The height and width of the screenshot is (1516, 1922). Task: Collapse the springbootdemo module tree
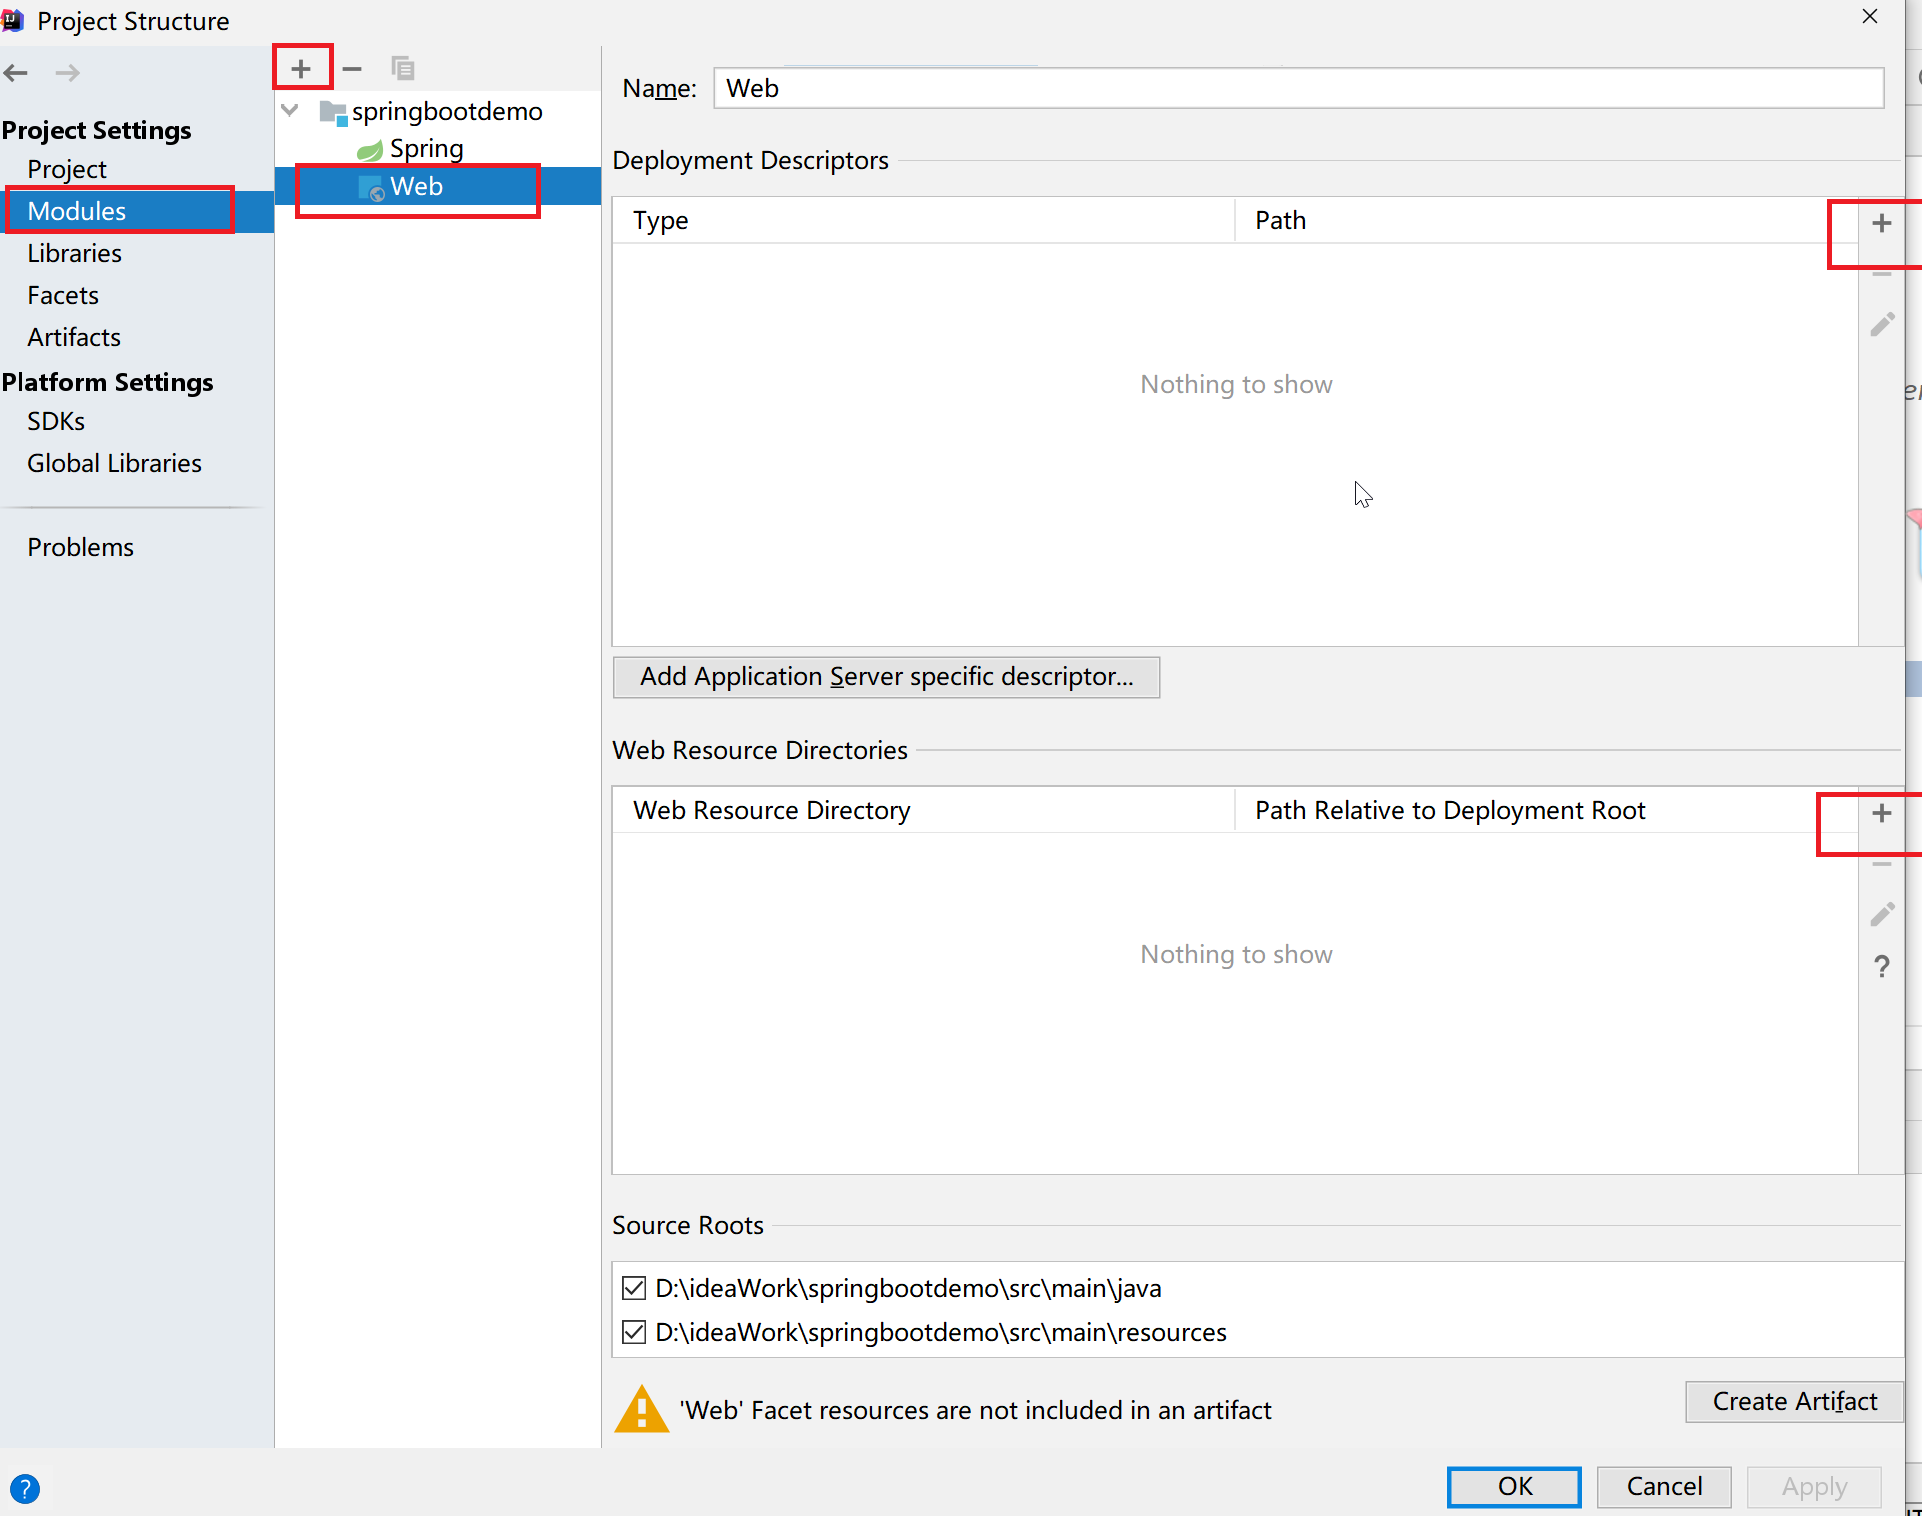pos(290,111)
